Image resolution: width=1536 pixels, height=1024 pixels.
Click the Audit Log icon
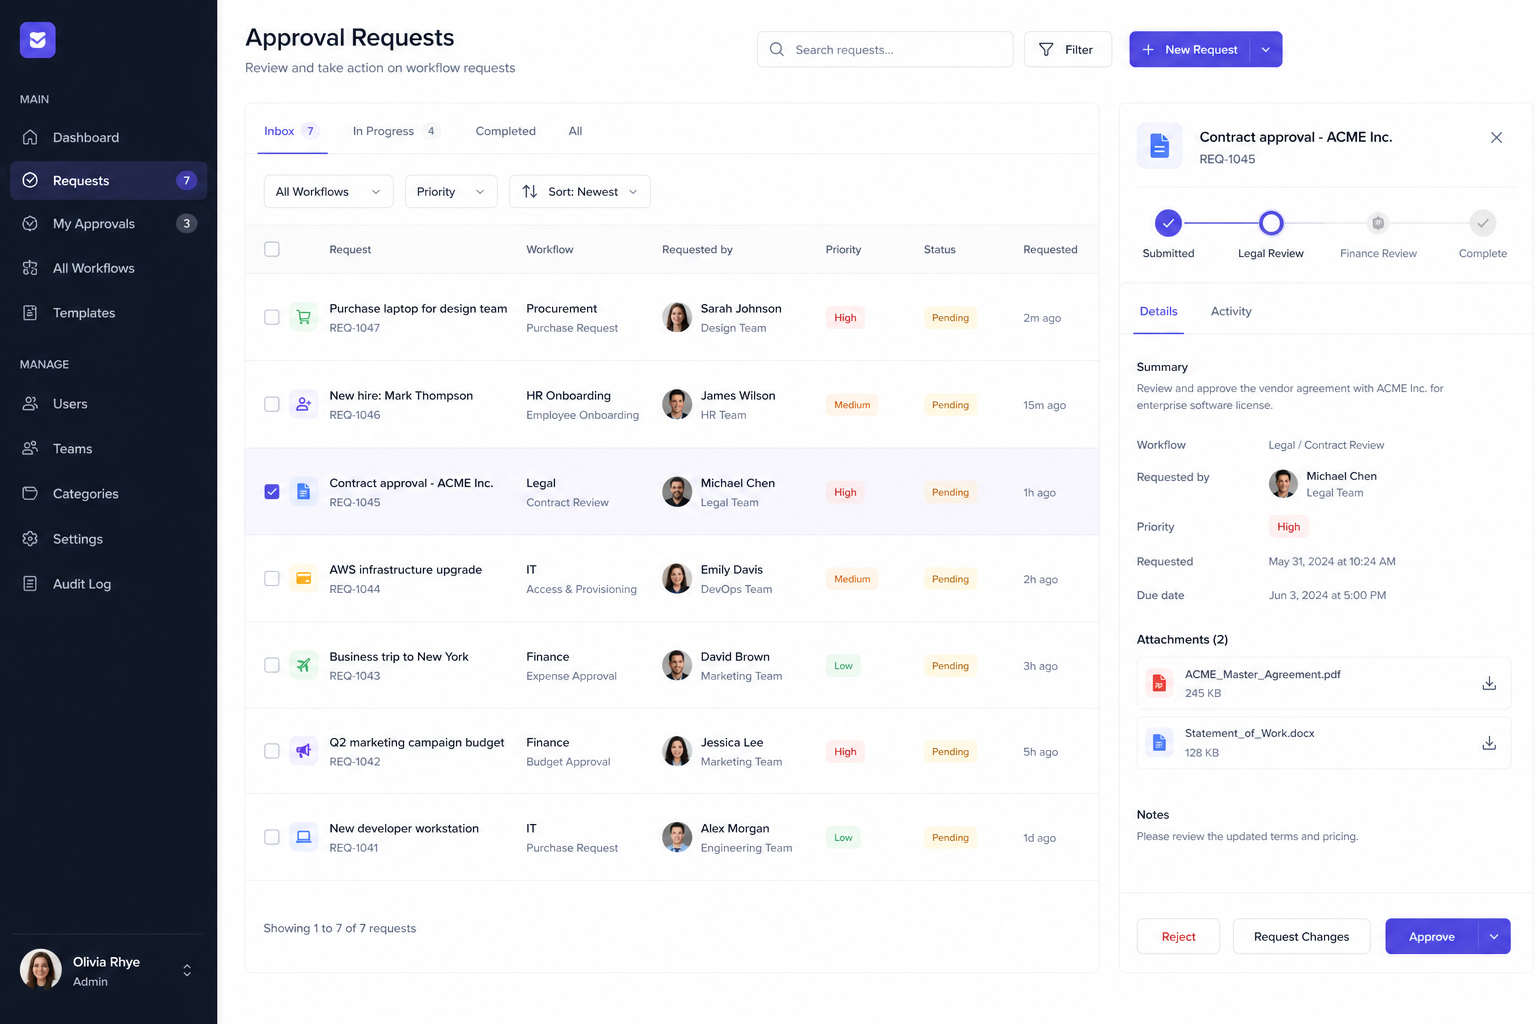coord(30,584)
